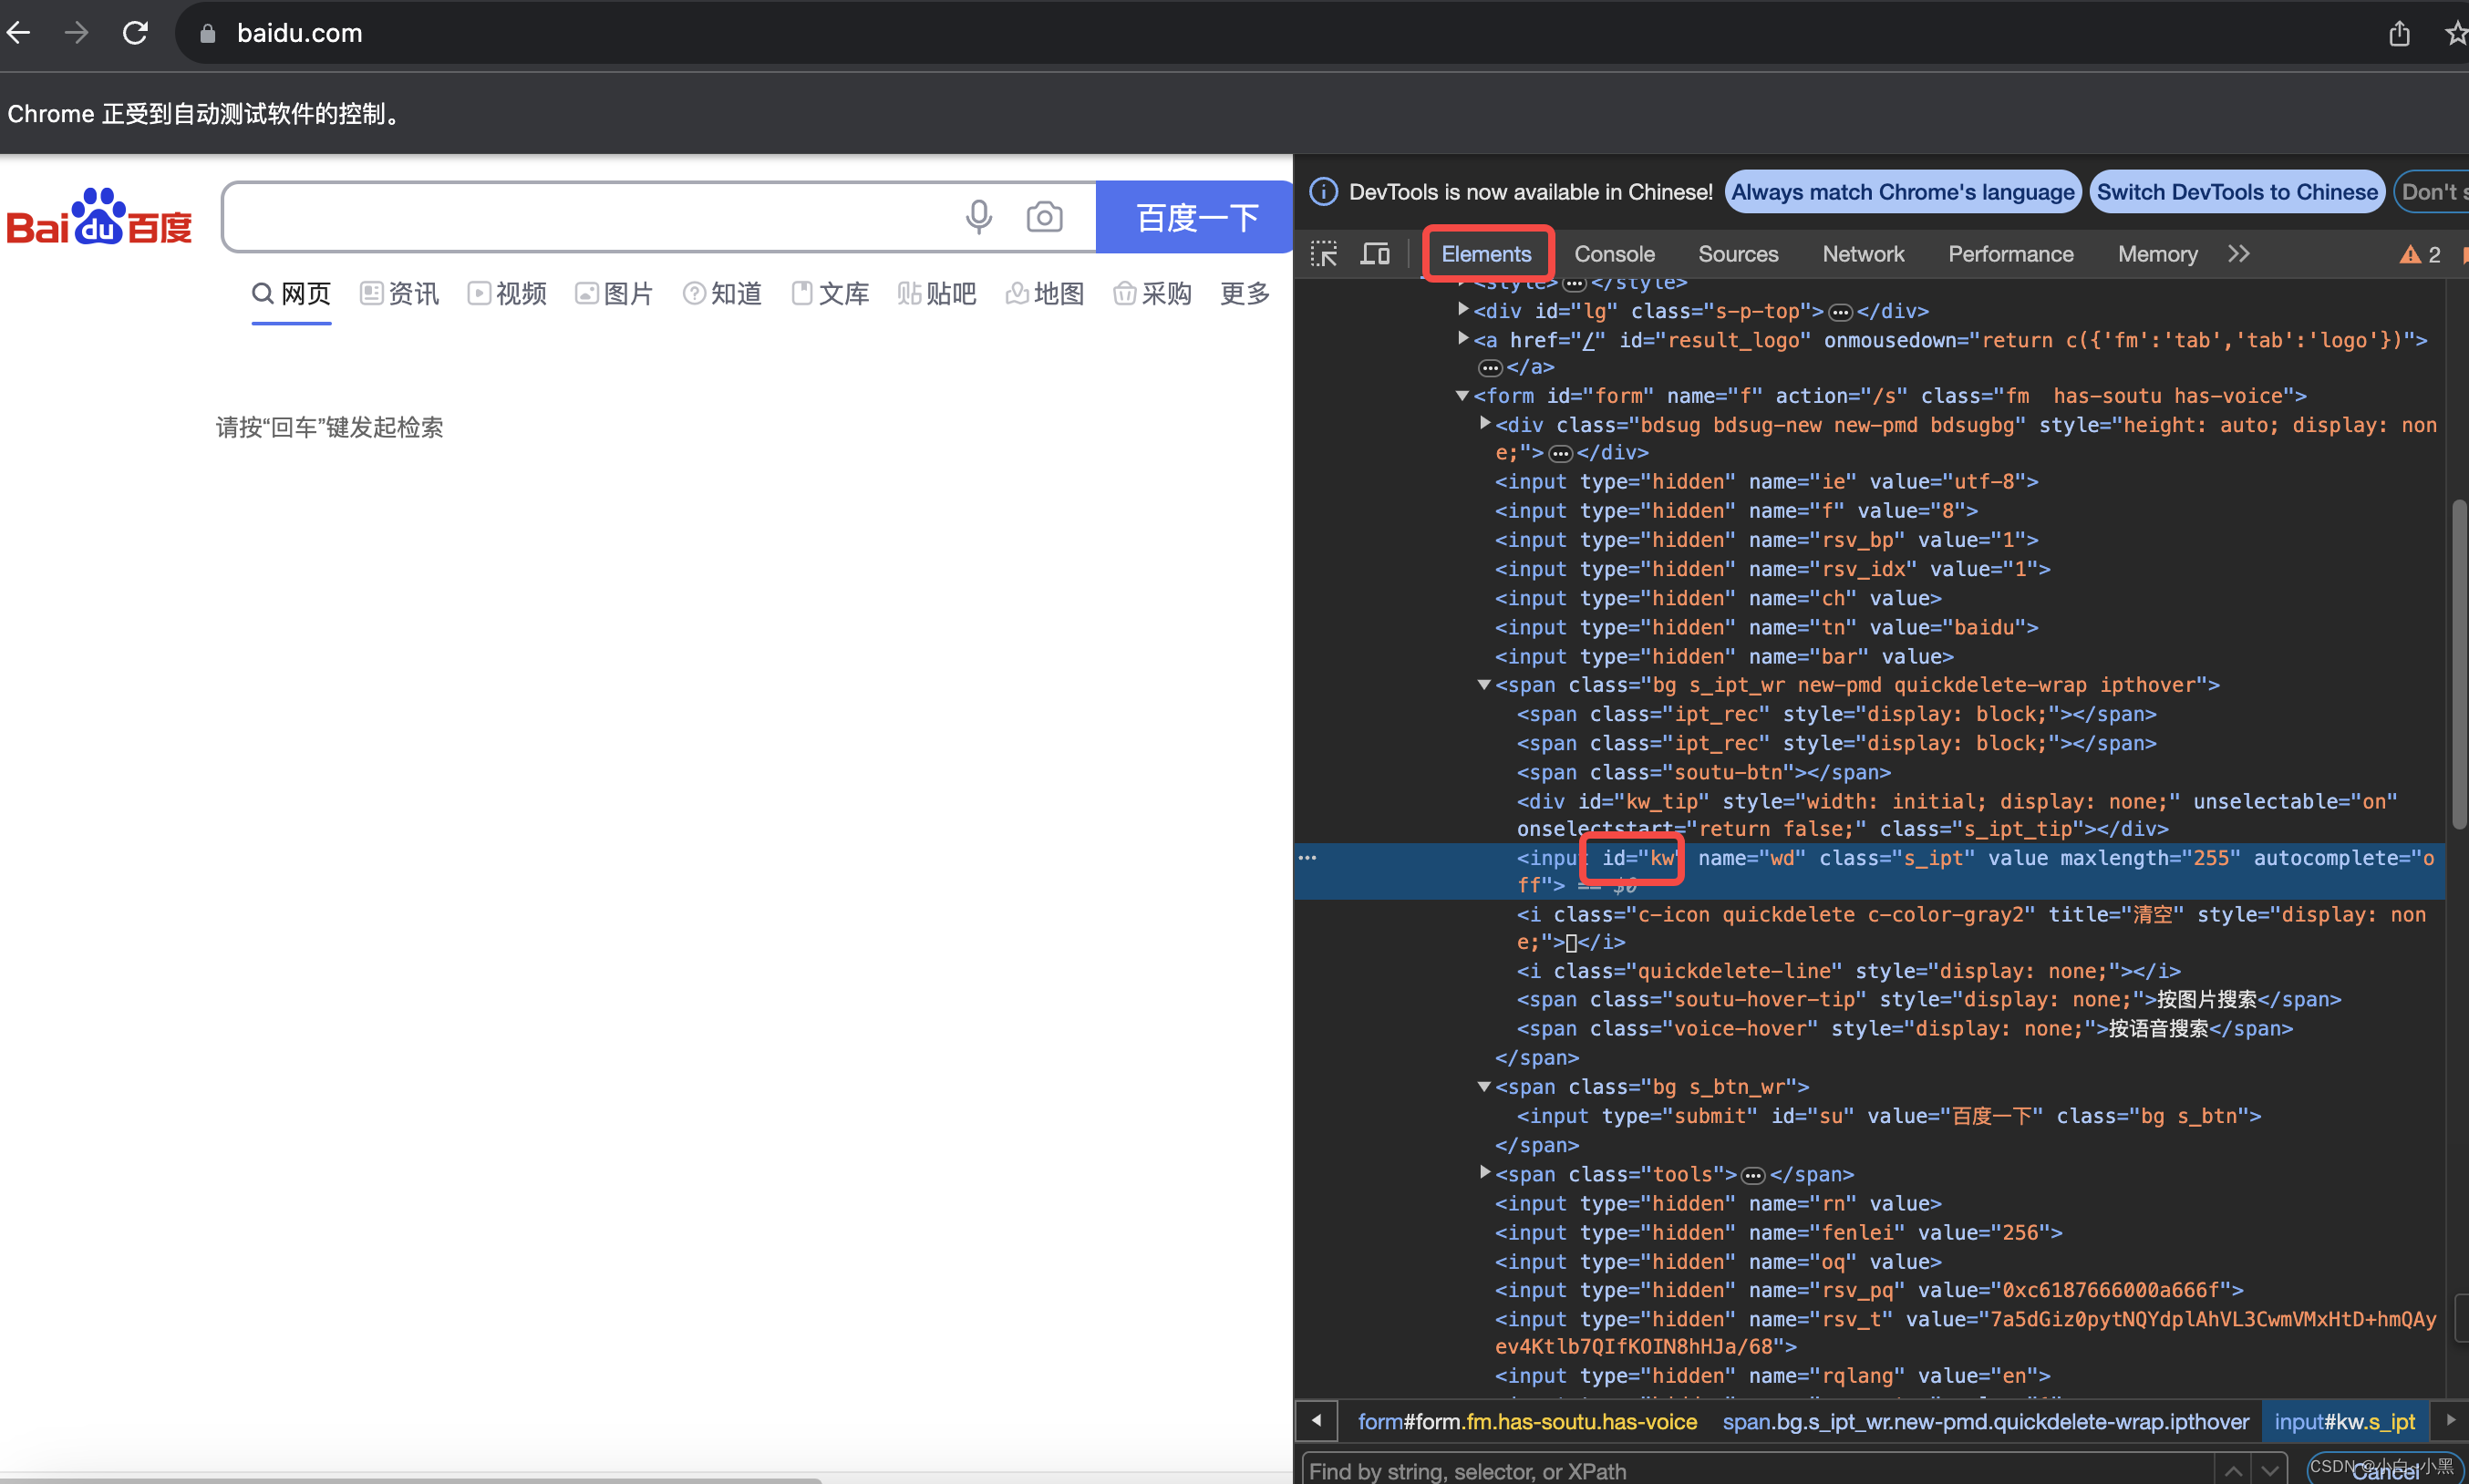Go to next search match arrow

pos(2269,1470)
